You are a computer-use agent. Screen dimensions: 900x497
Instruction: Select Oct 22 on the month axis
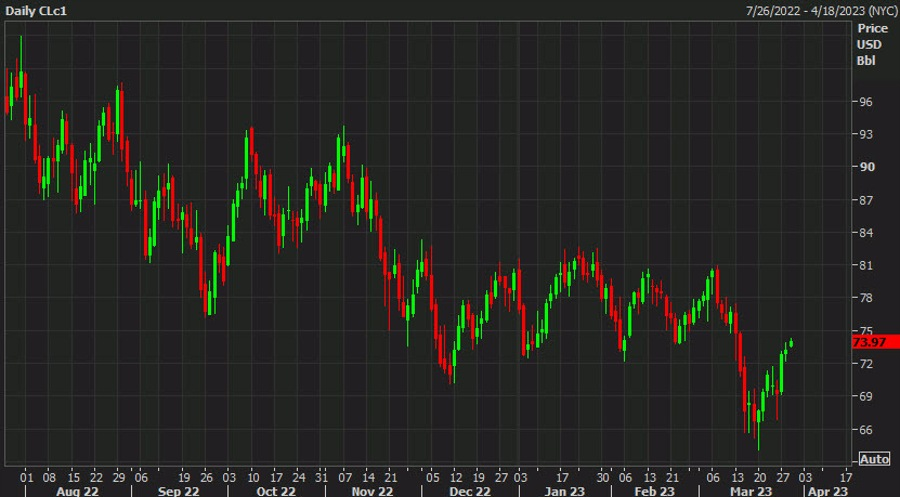pyautogui.click(x=277, y=490)
